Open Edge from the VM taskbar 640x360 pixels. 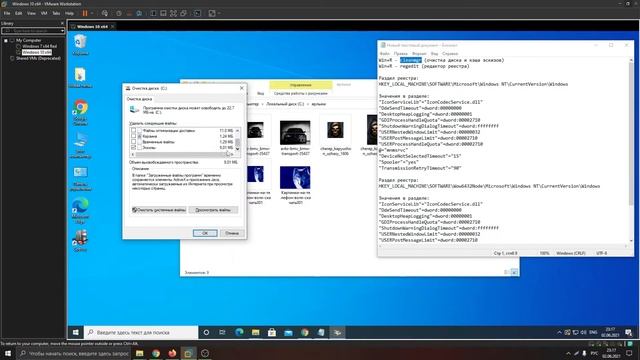click(x=239, y=333)
